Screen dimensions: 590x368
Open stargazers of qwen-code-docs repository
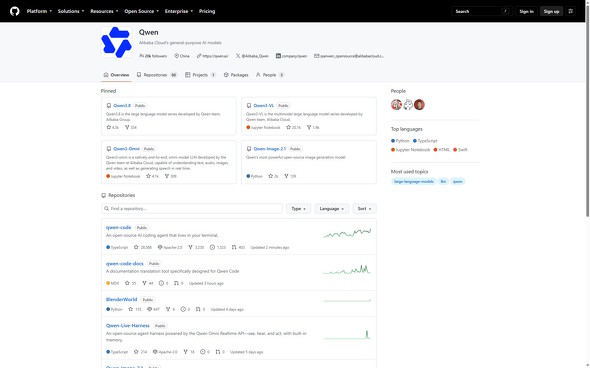point(131,283)
